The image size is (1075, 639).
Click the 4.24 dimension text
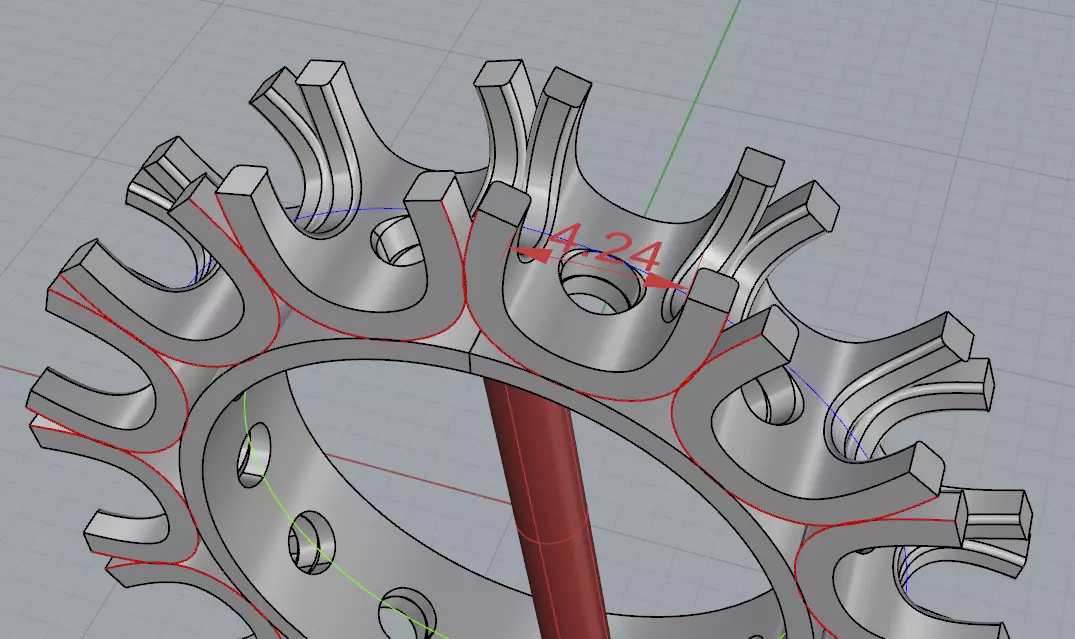tap(605, 248)
